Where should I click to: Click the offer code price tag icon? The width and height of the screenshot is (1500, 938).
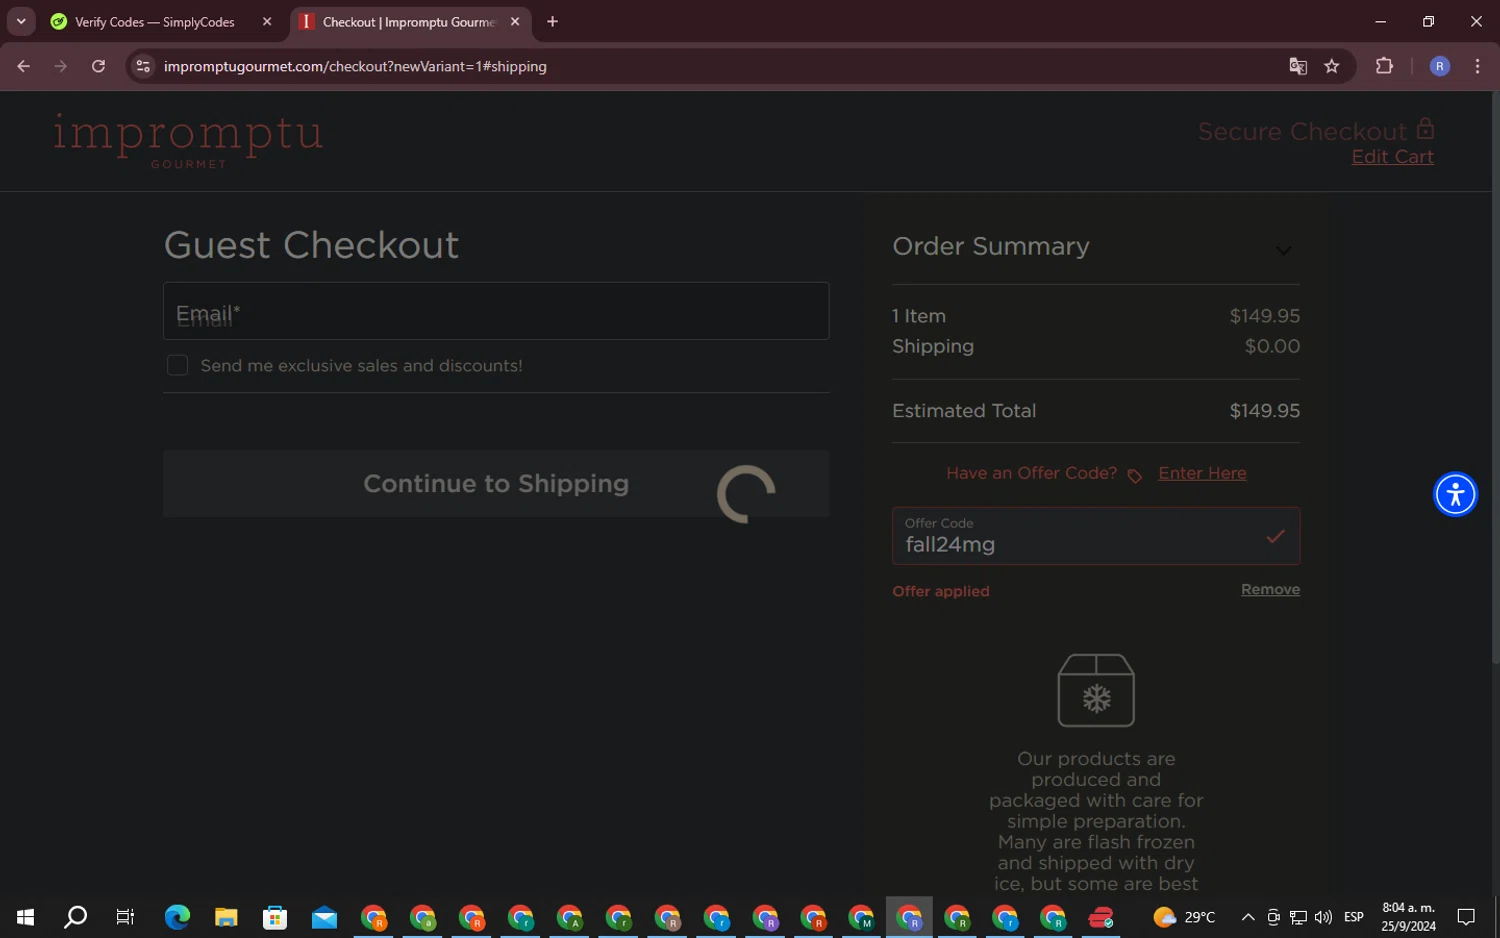point(1134,476)
